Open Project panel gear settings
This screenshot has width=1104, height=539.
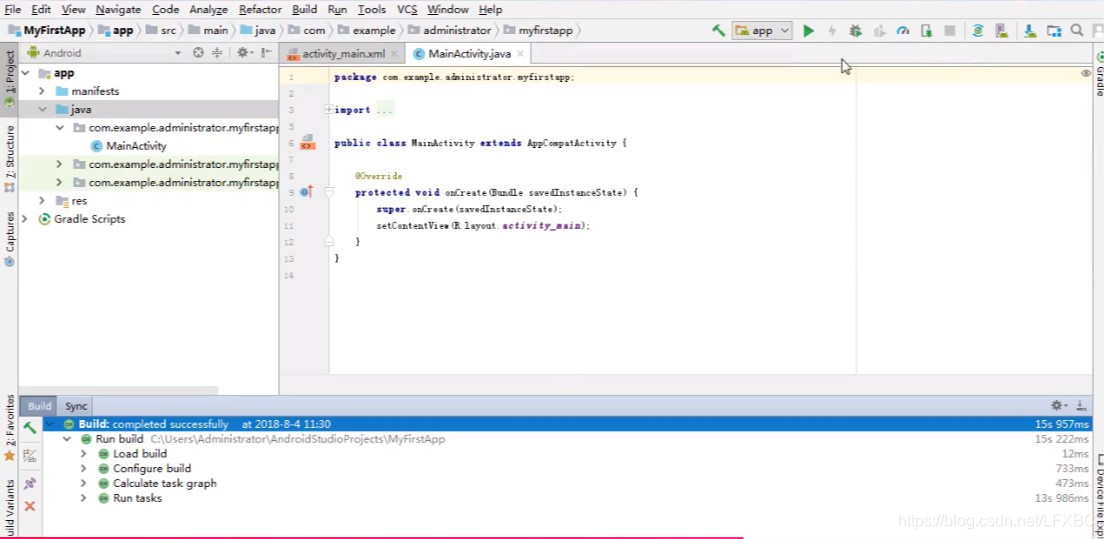[244, 53]
